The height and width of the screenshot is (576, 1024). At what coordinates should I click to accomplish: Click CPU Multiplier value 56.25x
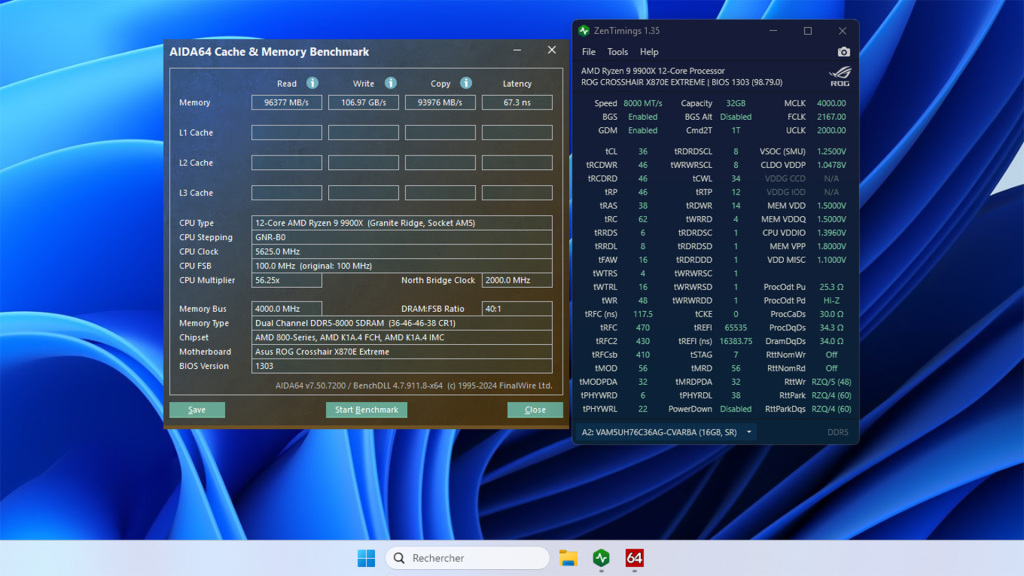(x=287, y=280)
